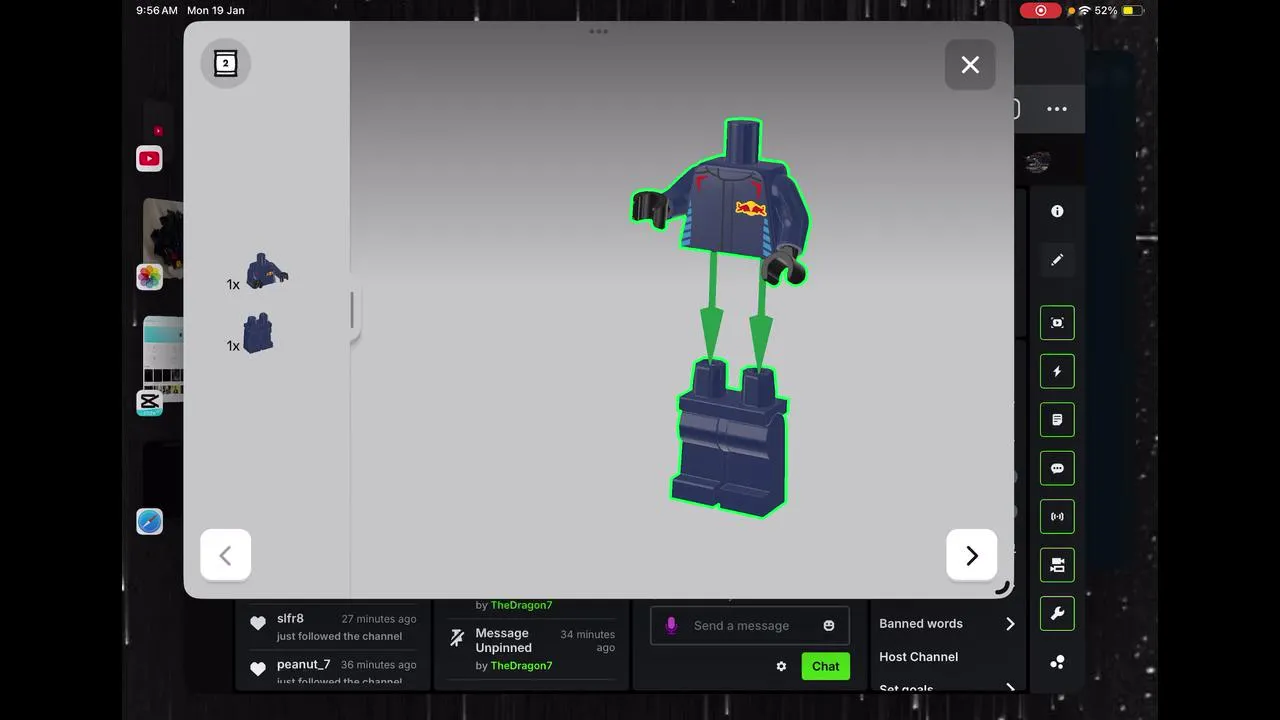Click the unpinned message icon
This screenshot has height=720, width=1280.
click(457, 637)
